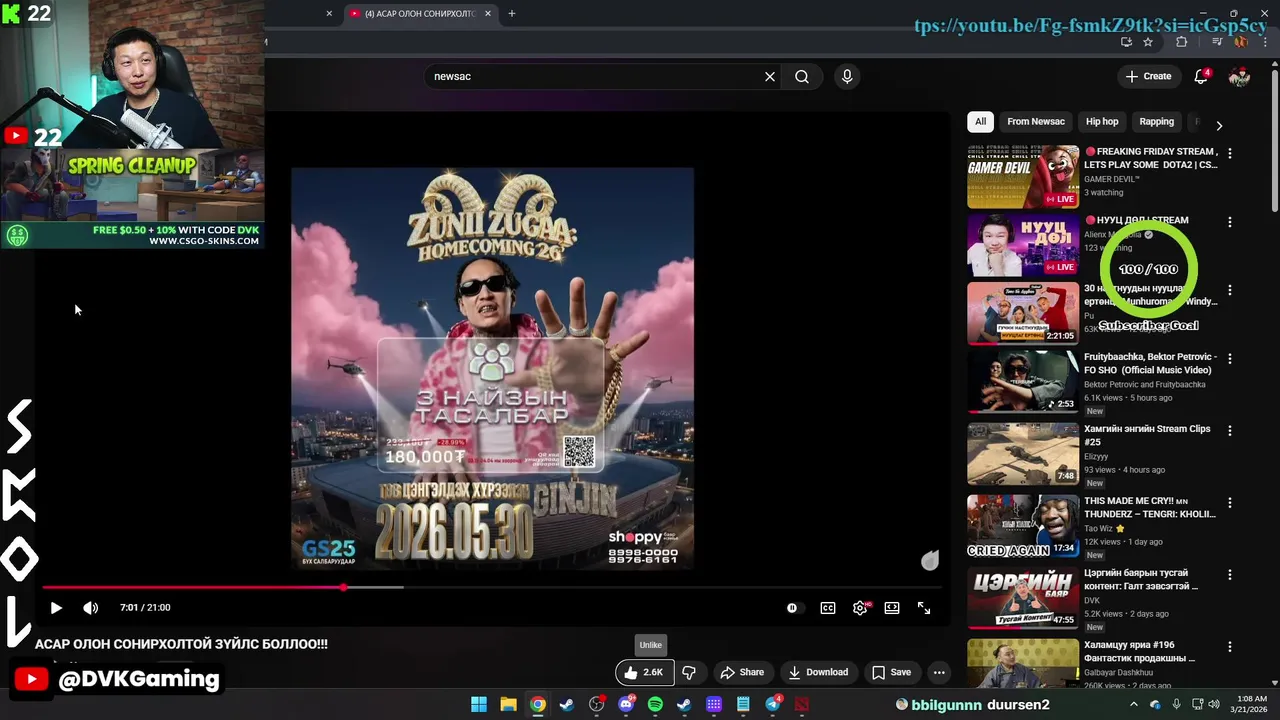Click the Download button
The width and height of the screenshot is (1280, 720).
pyautogui.click(x=818, y=672)
